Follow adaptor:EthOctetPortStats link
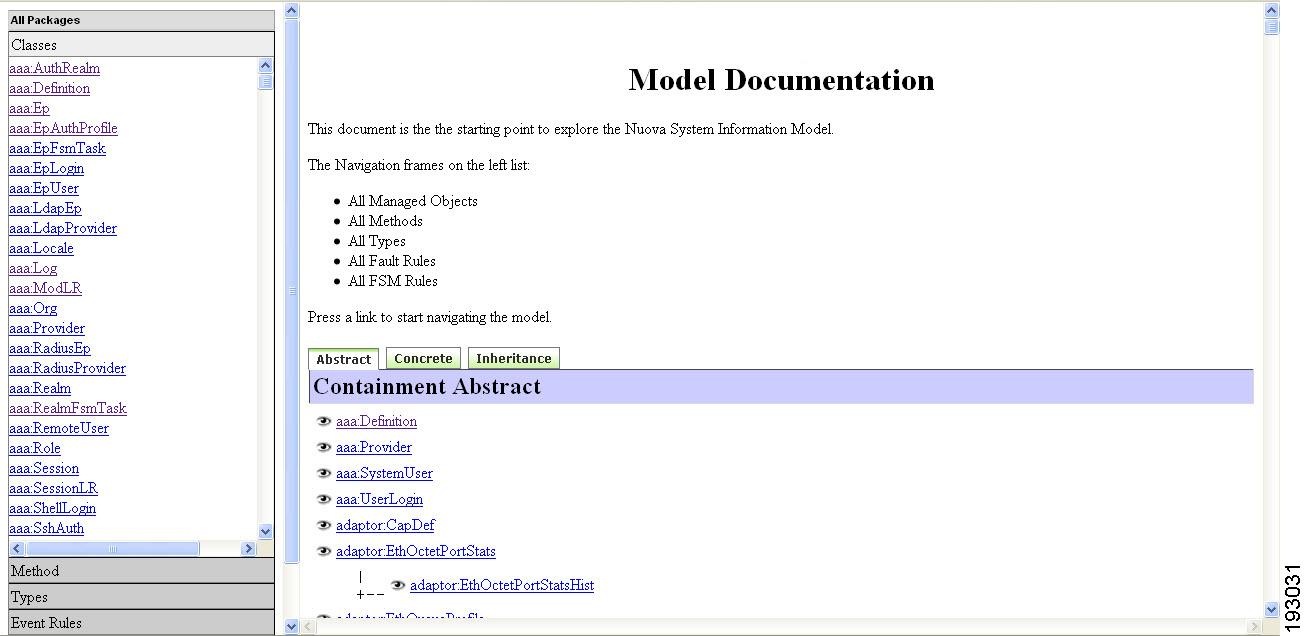 [x=416, y=551]
